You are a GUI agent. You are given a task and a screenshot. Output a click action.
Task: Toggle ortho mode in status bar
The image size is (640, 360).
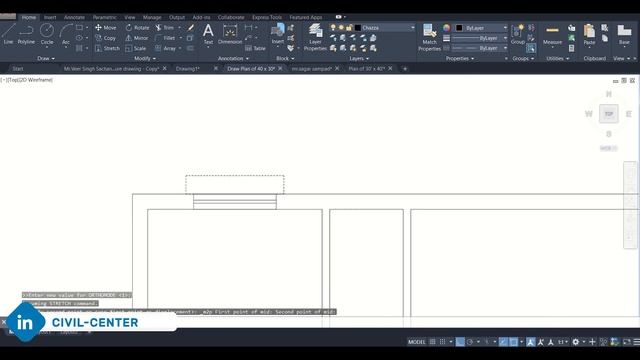point(460,342)
